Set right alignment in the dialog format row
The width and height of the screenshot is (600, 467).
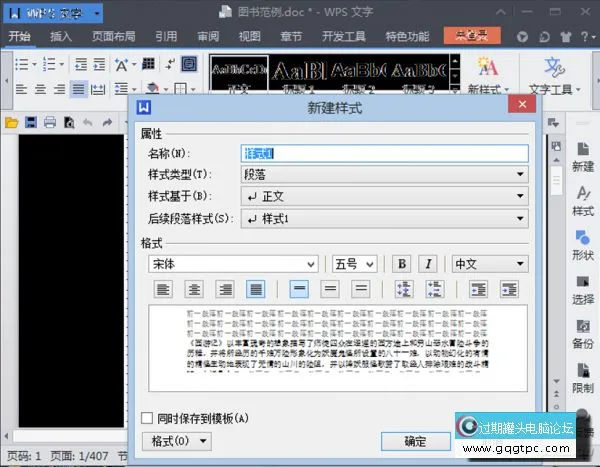click(x=225, y=289)
